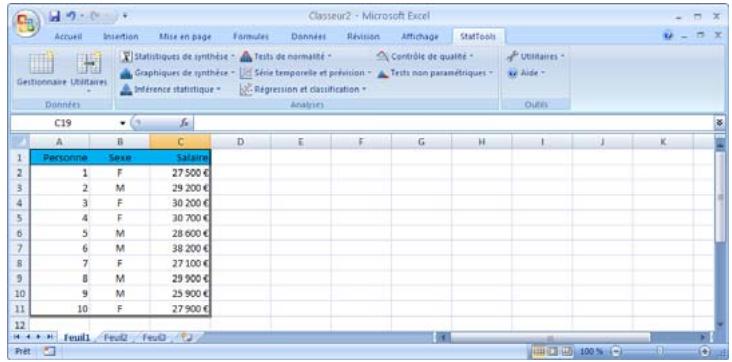Select the cell with 27 900 €
This screenshot has width=732, height=362.
pyautogui.click(x=180, y=309)
